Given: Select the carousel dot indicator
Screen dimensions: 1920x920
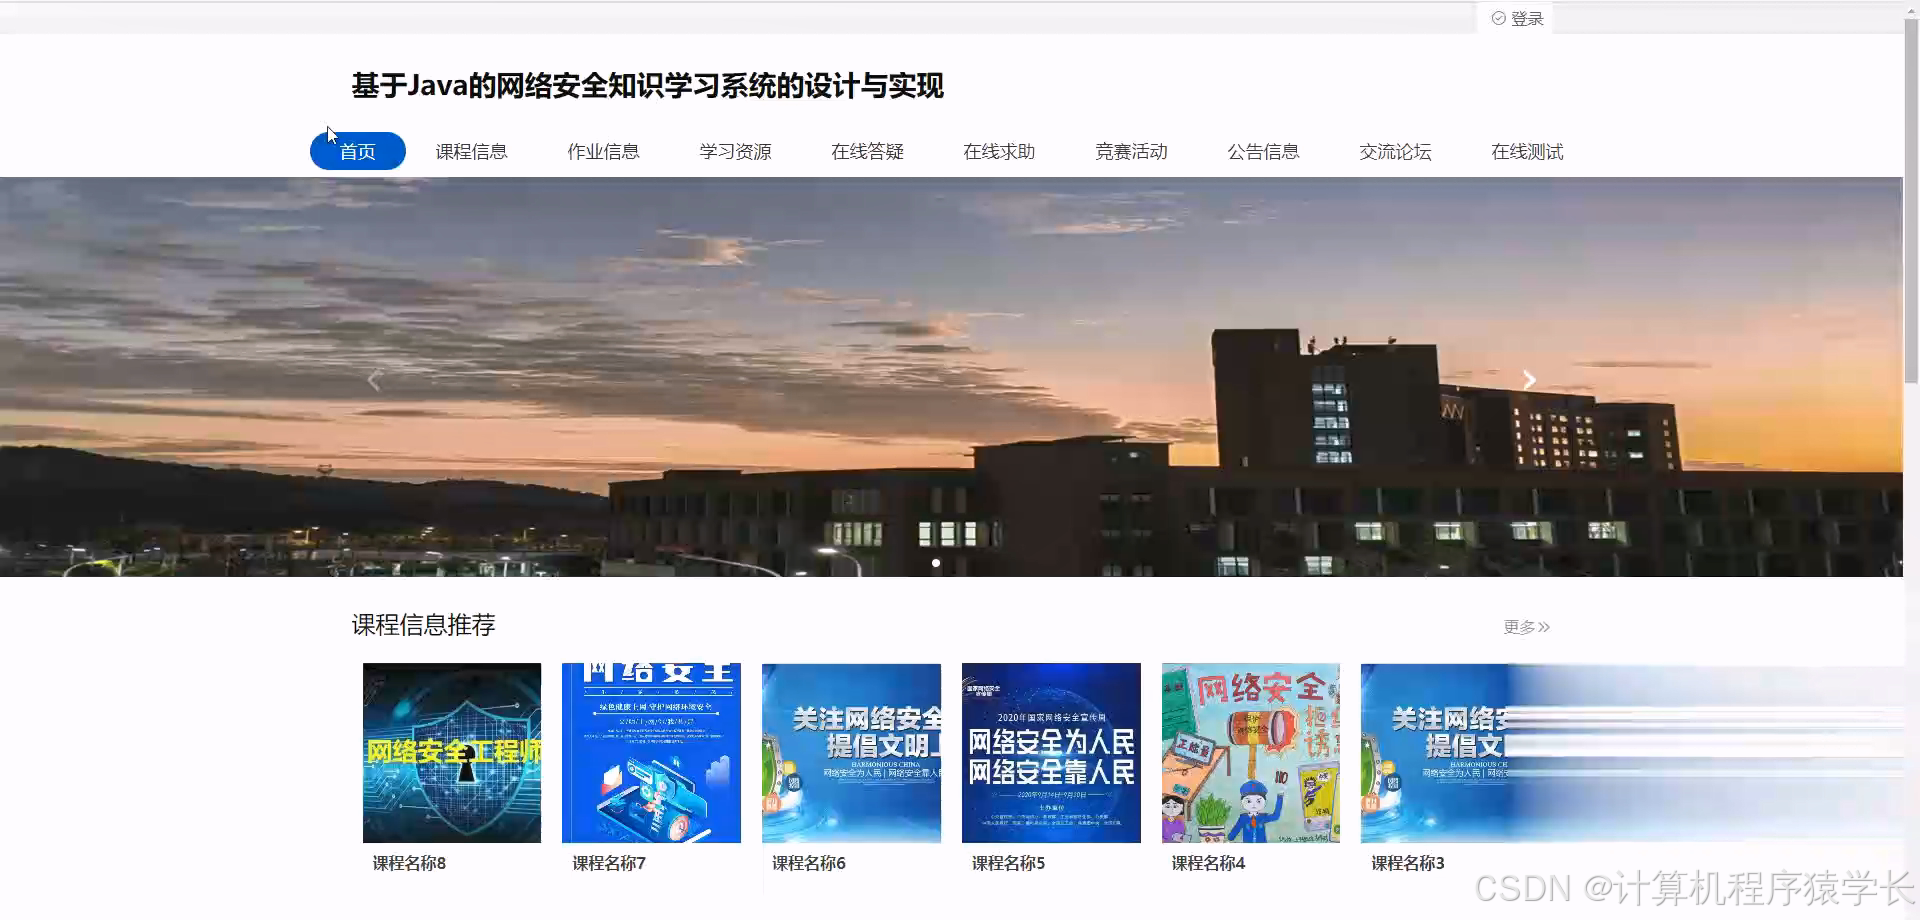Looking at the screenshot, I should tap(936, 562).
